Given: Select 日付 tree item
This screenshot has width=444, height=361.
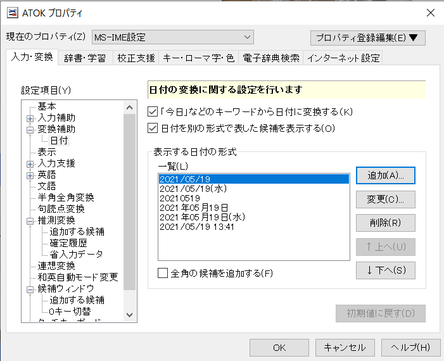Looking at the screenshot, I should [x=59, y=140].
